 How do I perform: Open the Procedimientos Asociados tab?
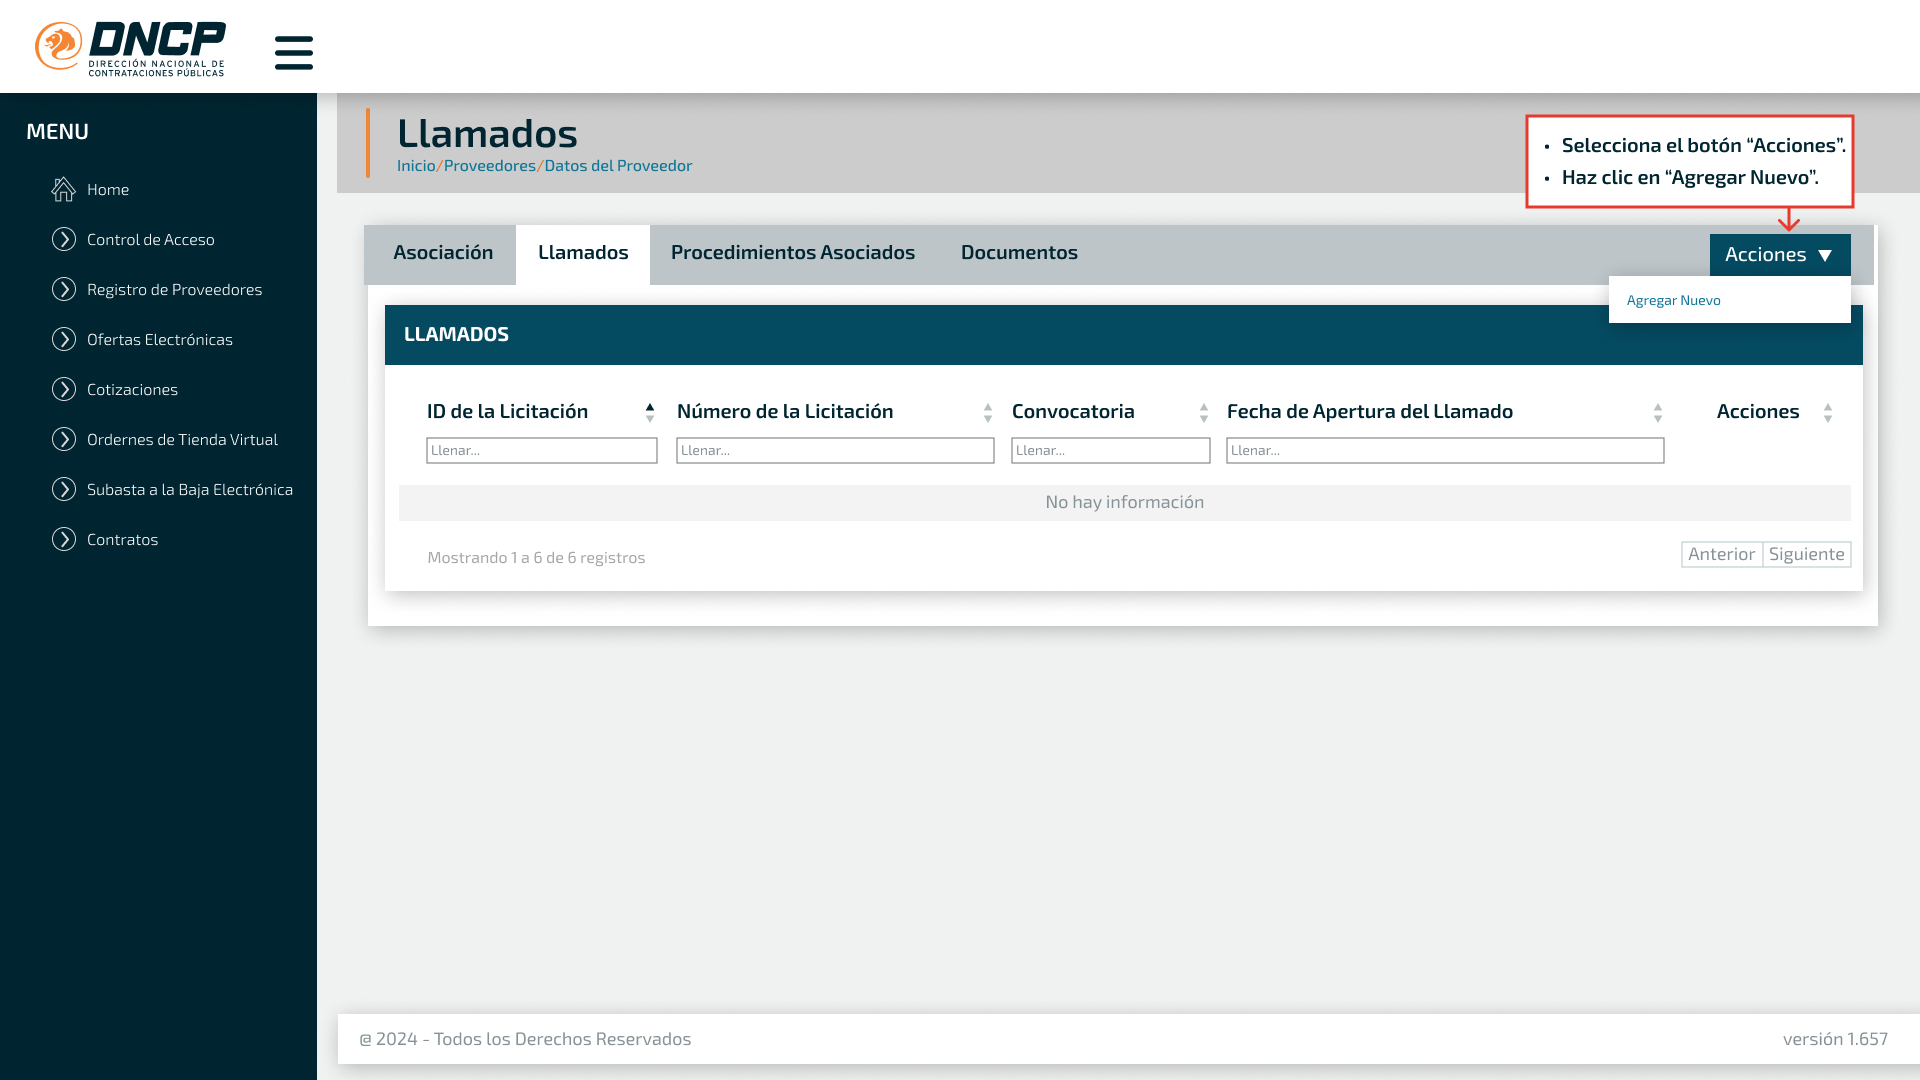(x=793, y=253)
